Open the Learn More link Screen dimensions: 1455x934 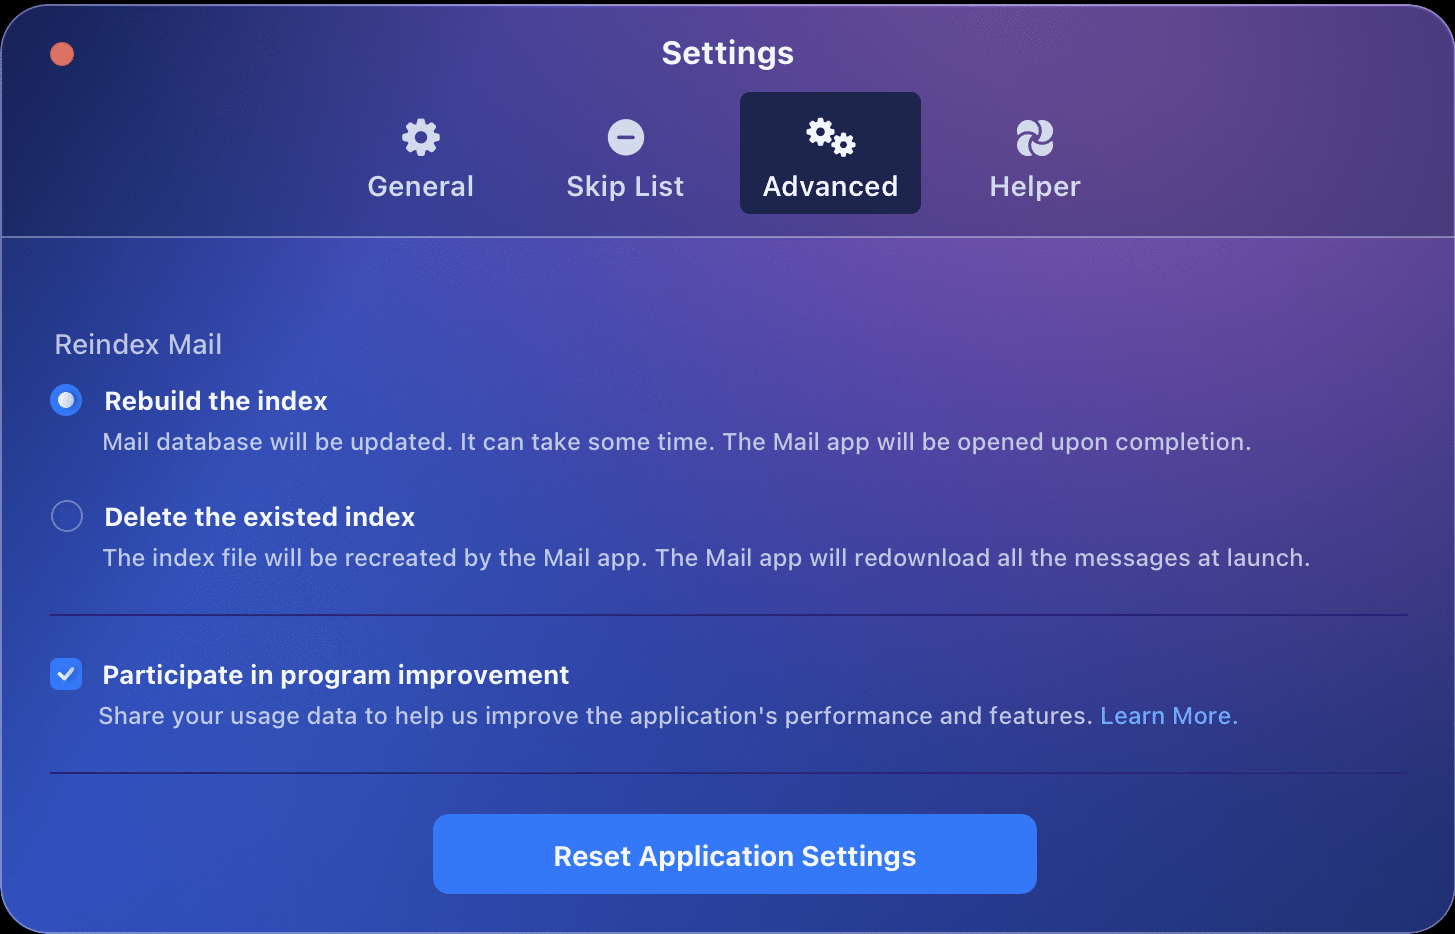pyautogui.click(x=1166, y=715)
